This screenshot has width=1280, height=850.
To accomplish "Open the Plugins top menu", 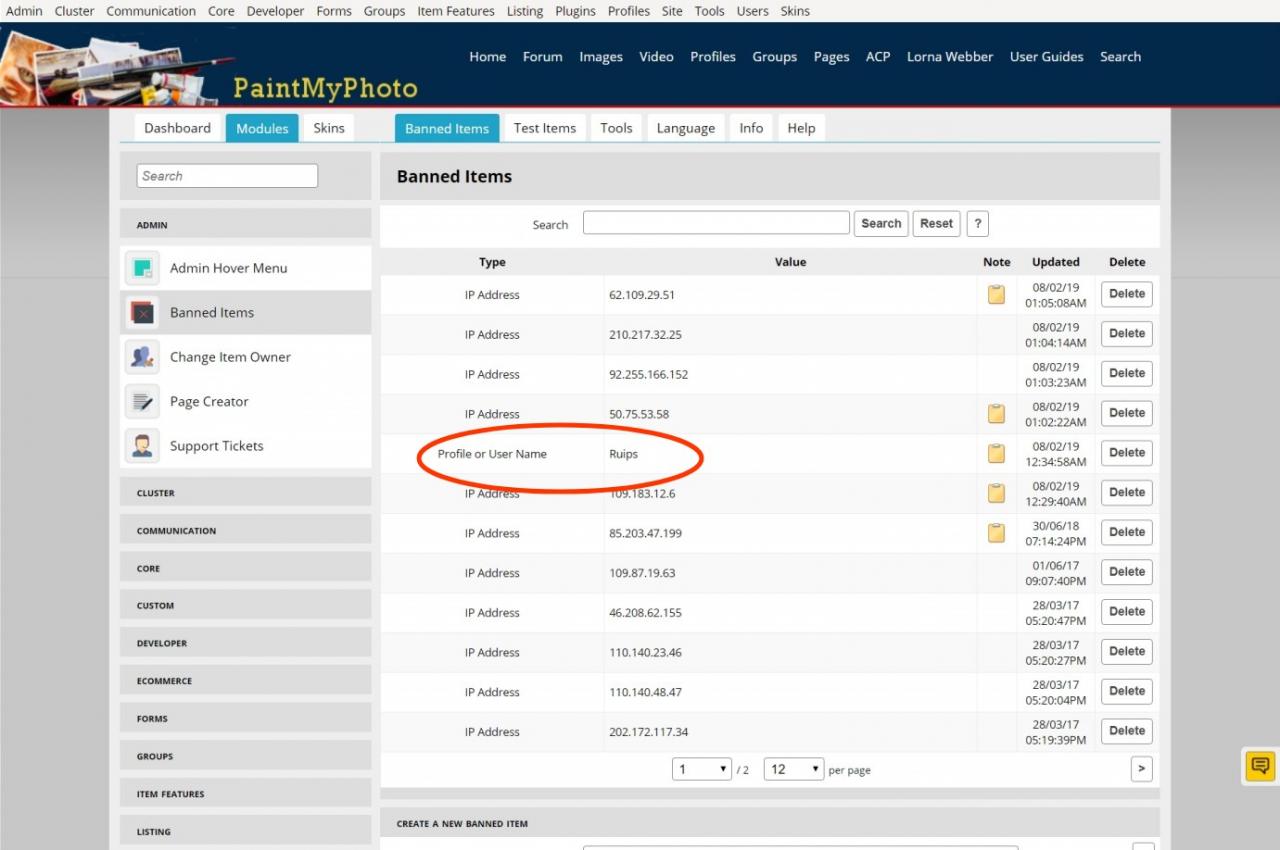I will click(x=575, y=11).
